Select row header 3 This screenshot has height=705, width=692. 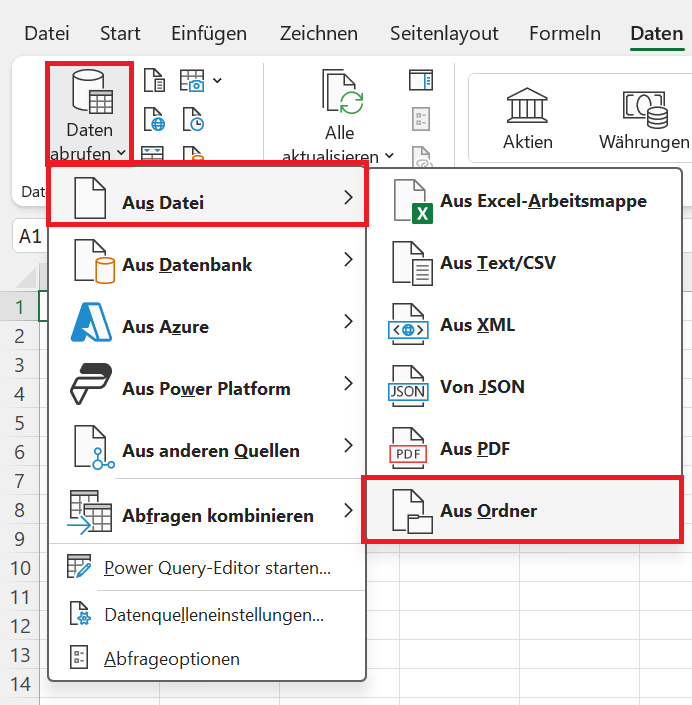tap(19, 365)
